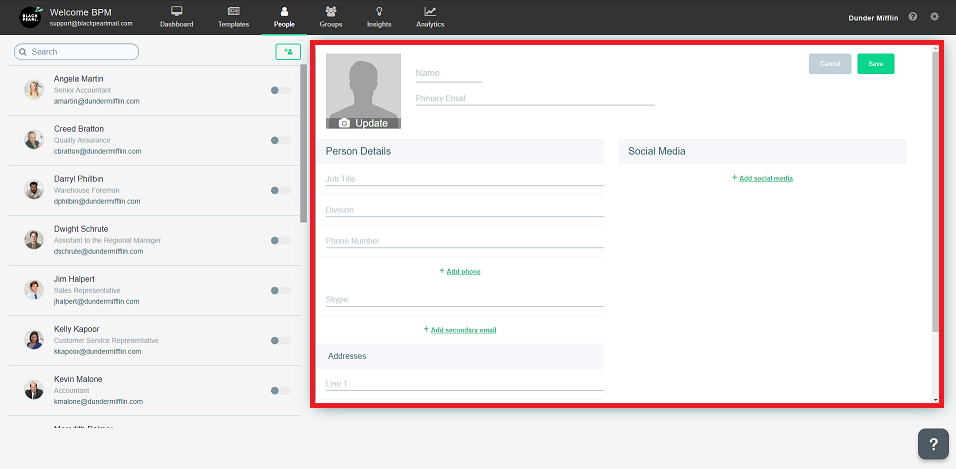Switch to the People tab
This screenshot has height=469, width=956.
coord(284,17)
